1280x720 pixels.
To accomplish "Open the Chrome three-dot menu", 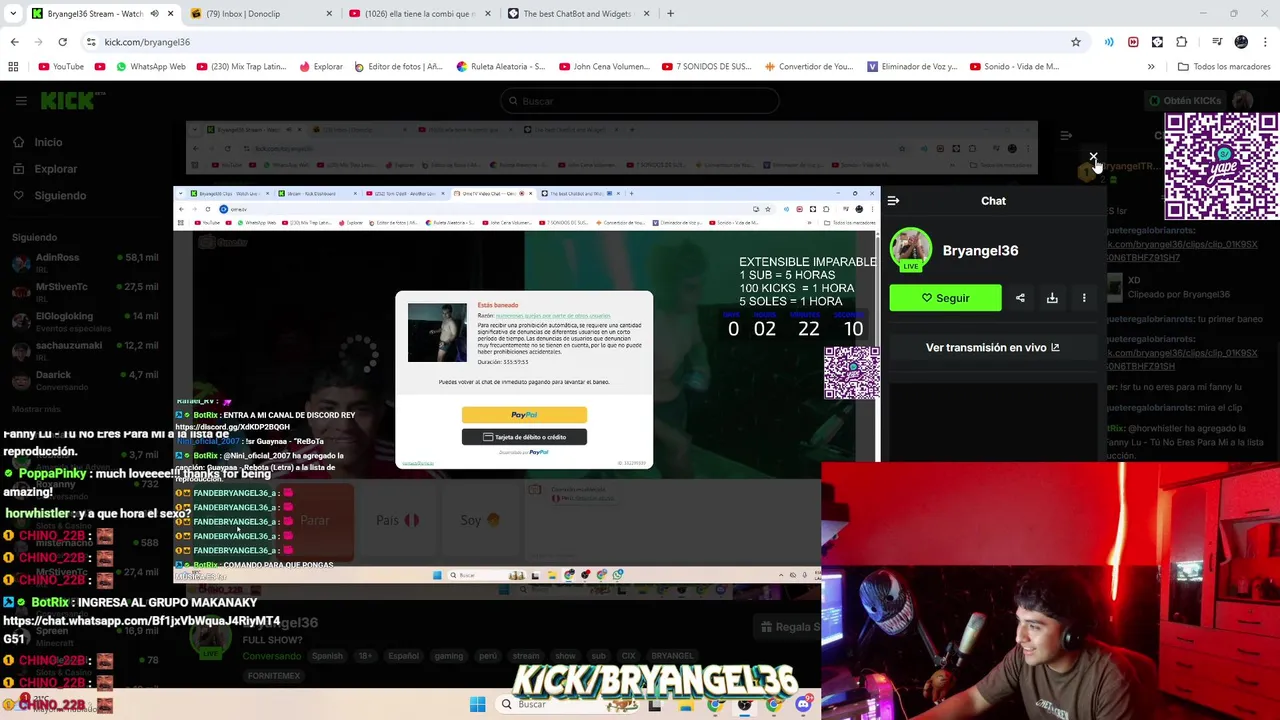I will click(x=1265, y=42).
